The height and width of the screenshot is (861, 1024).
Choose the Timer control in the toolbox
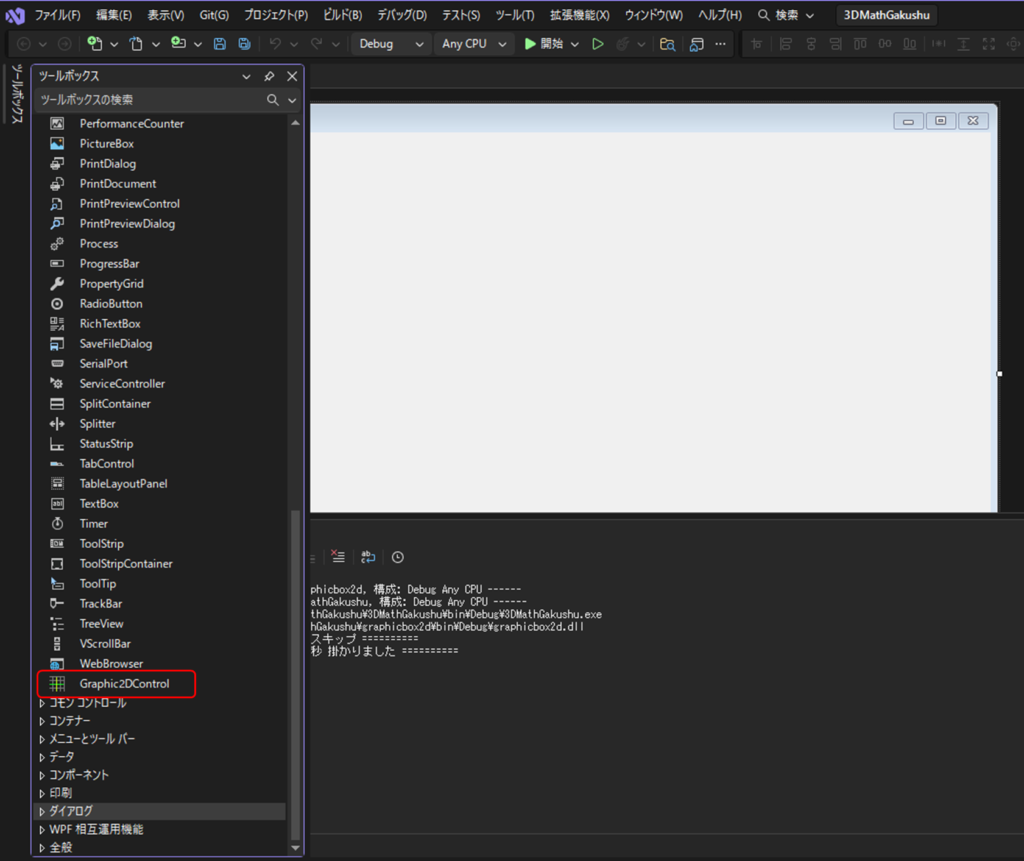93,524
